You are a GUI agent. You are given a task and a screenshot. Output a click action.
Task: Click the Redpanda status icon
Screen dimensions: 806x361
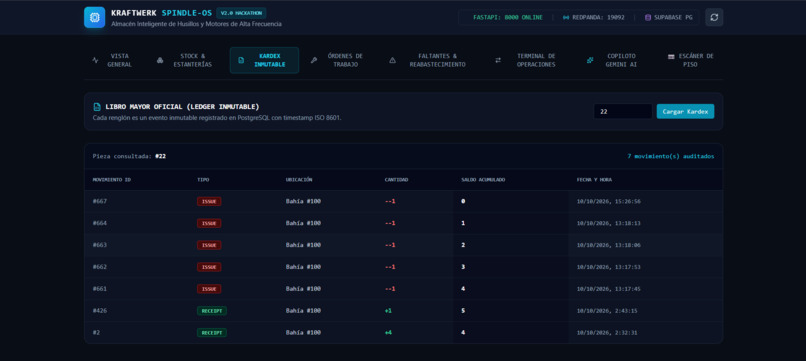566,17
